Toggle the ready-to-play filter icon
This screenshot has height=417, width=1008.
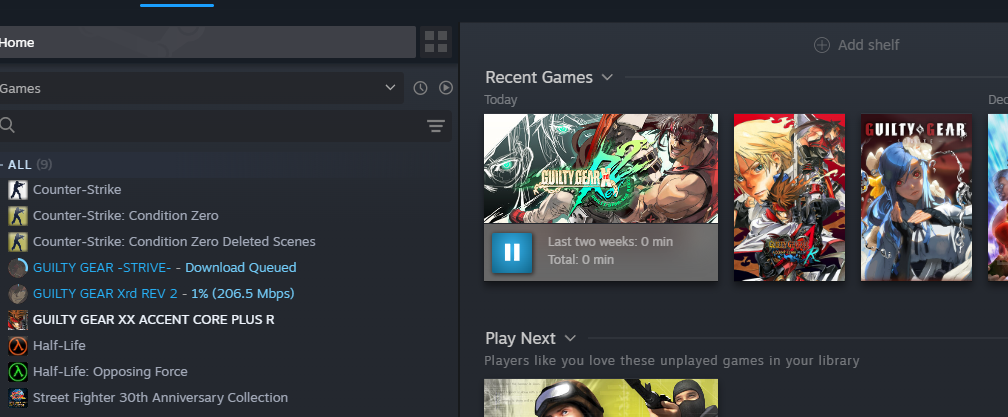pyautogui.click(x=446, y=88)
